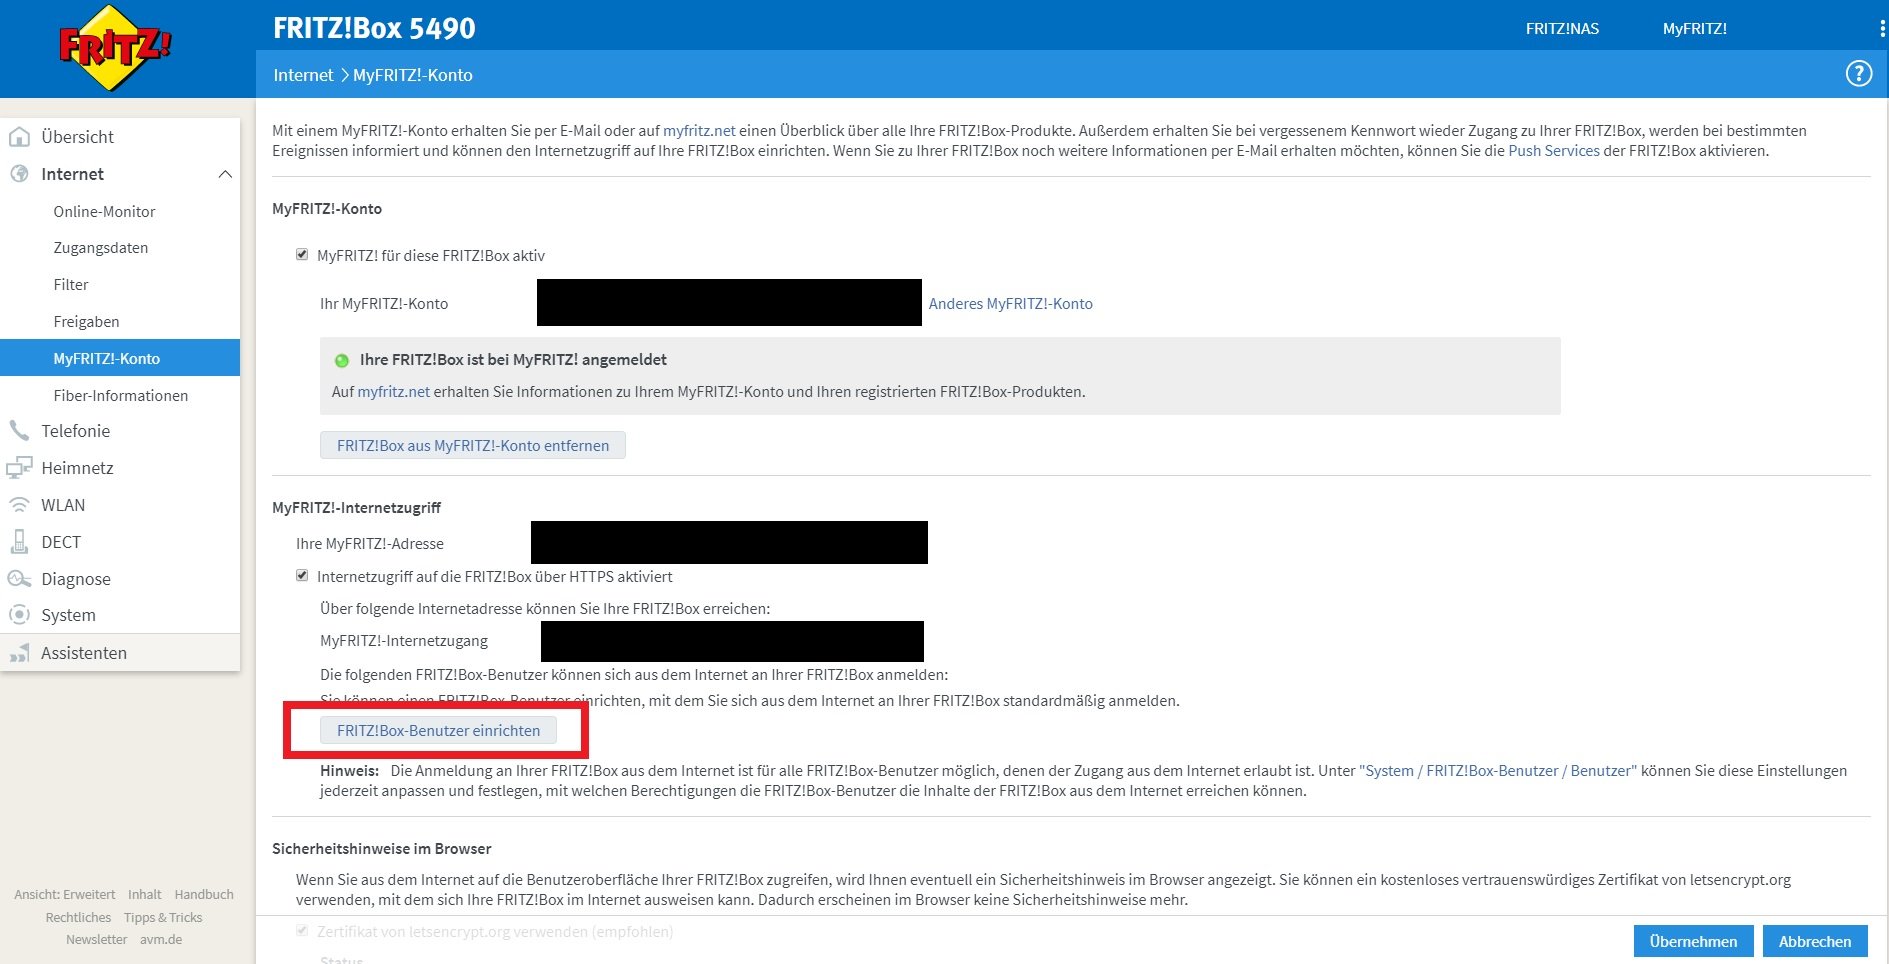Click the System gear icon
Viewport: 1889px width, 964px height.
click(19, 615)
